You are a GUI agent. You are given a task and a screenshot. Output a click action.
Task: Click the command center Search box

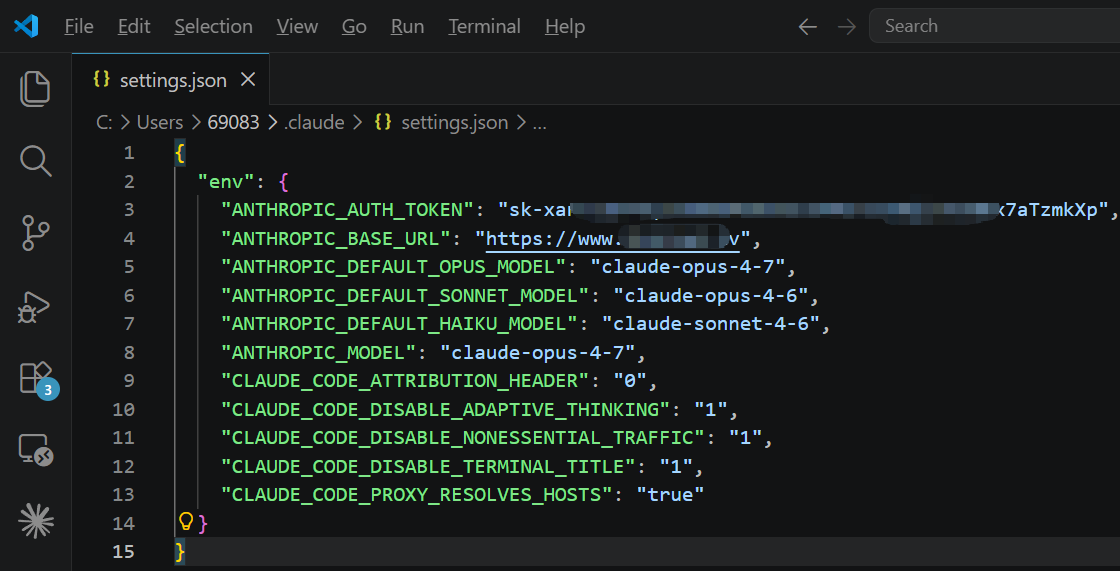tap(994, 26)
